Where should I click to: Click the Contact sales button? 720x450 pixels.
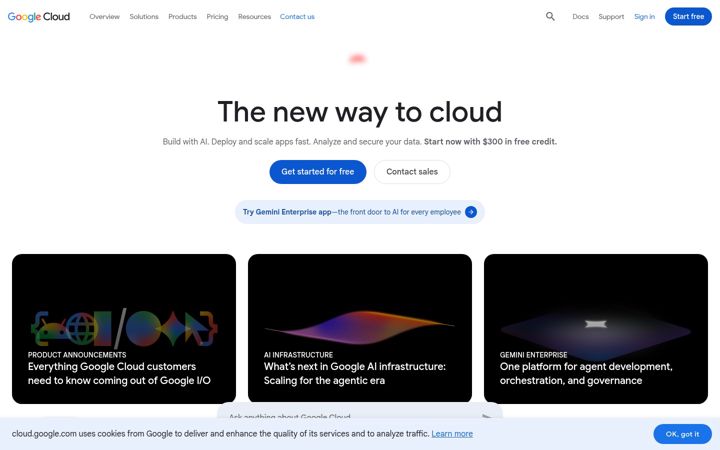pyautogui.click(x=412, y=172)
